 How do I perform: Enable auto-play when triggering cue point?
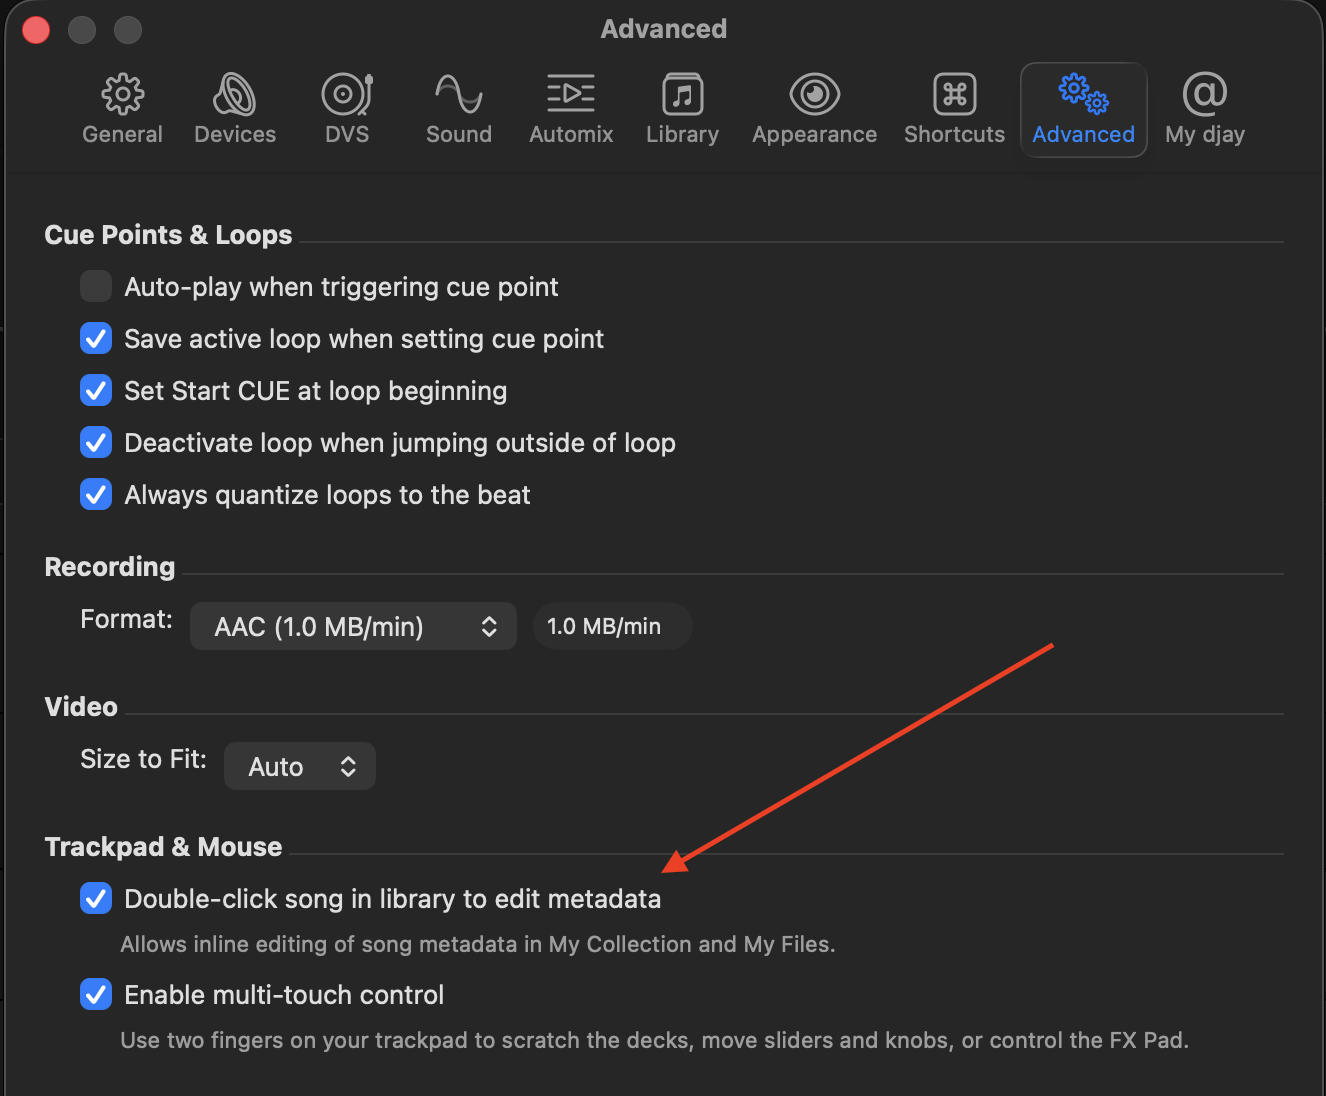tap(96, 287)
